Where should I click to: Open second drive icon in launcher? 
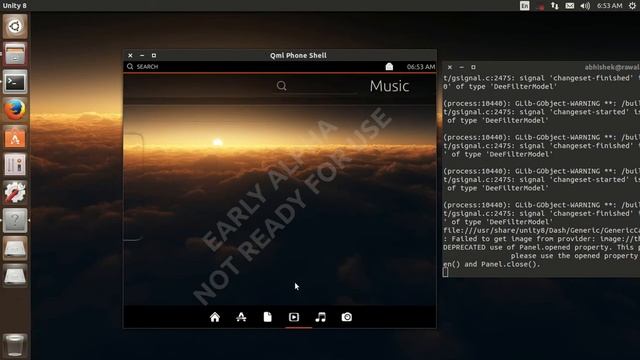point(15,276)
